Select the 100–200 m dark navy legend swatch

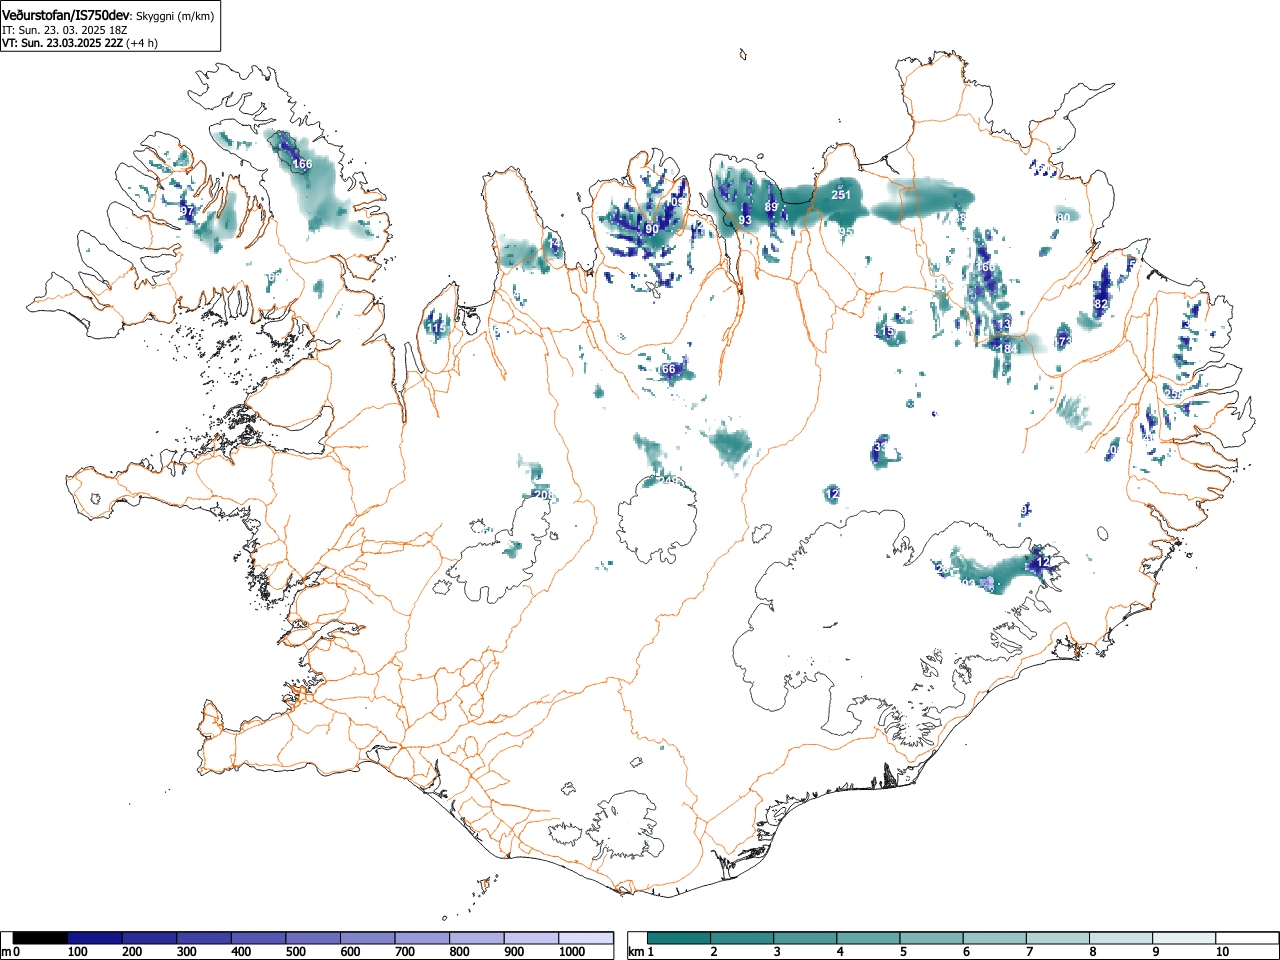tap(95, 938)
